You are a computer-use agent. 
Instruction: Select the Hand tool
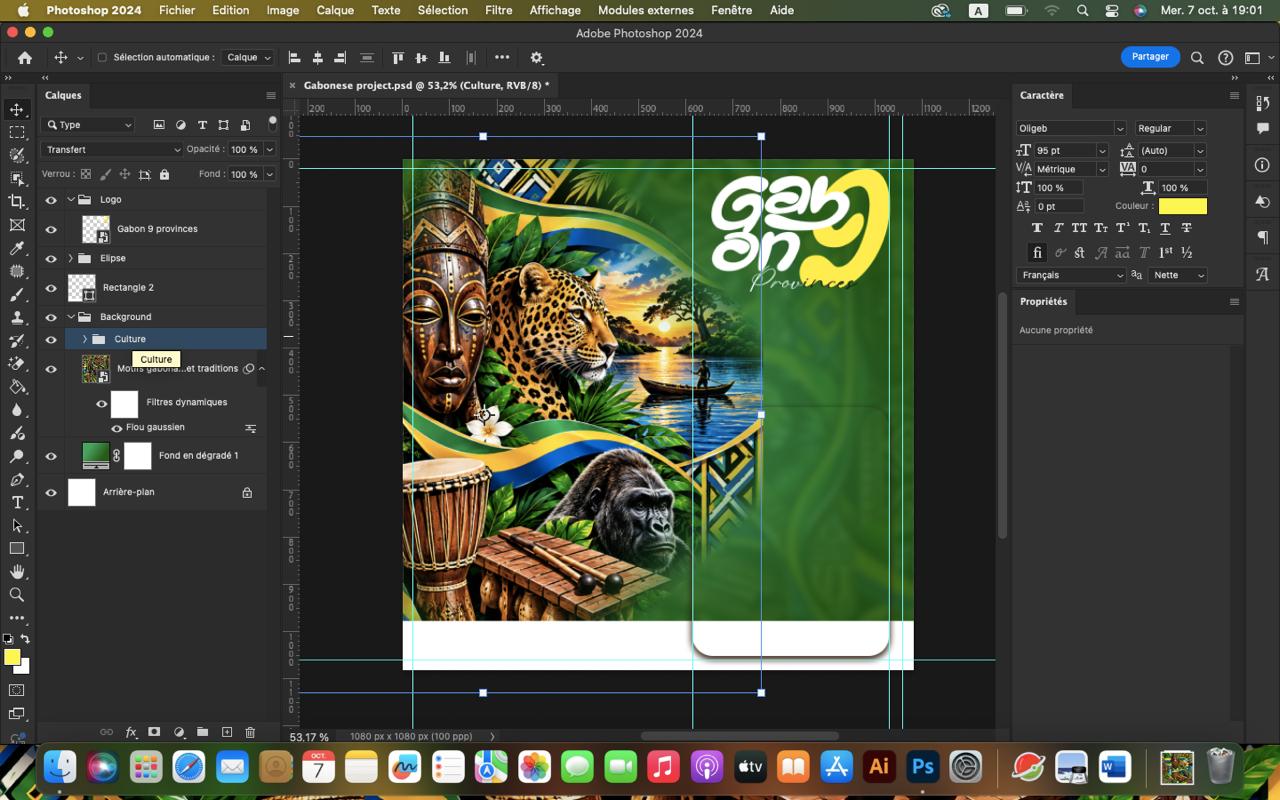(17, 572)
